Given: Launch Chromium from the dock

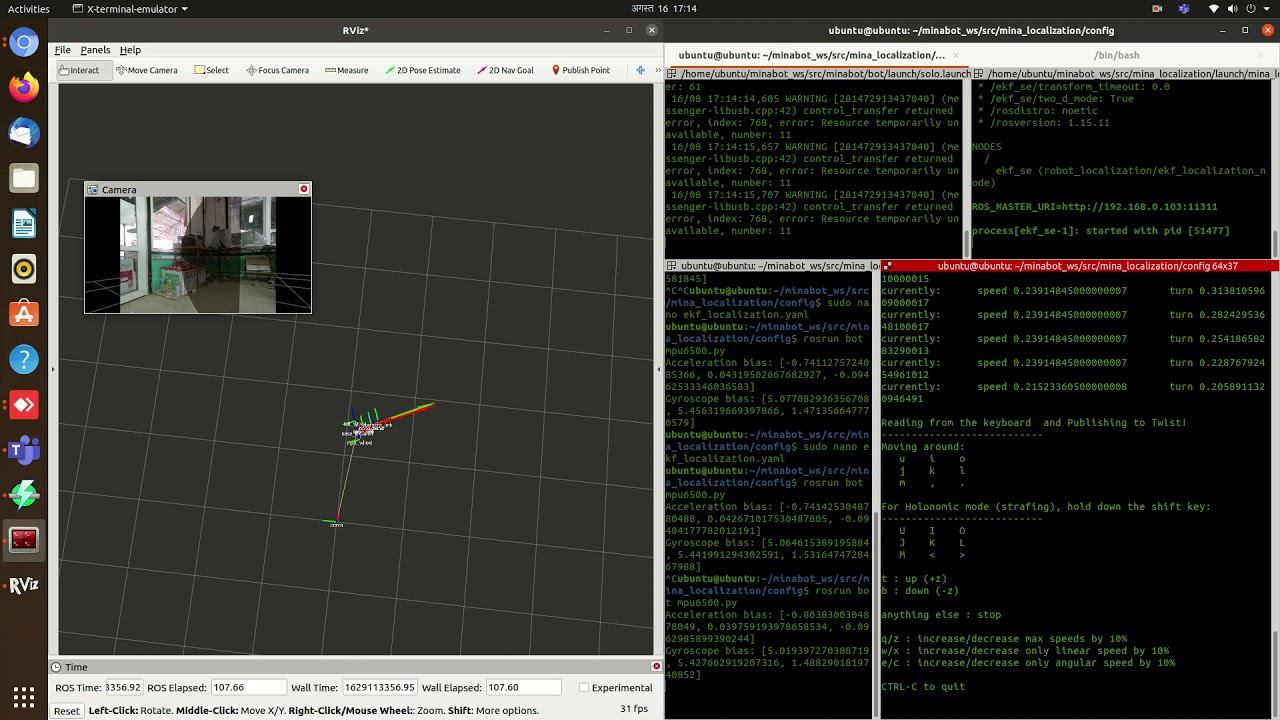Looking at the screenshot, I should click(24, 42).
